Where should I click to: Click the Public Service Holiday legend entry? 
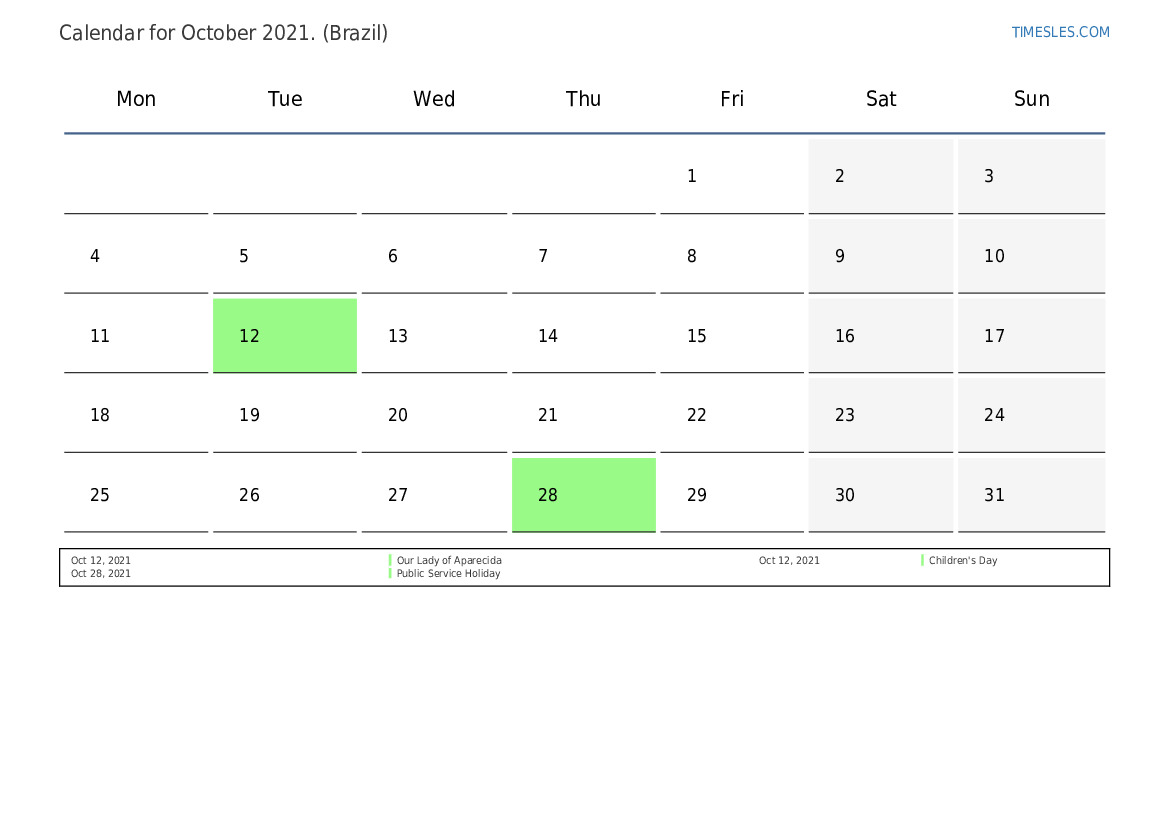(x=448, y=573)
